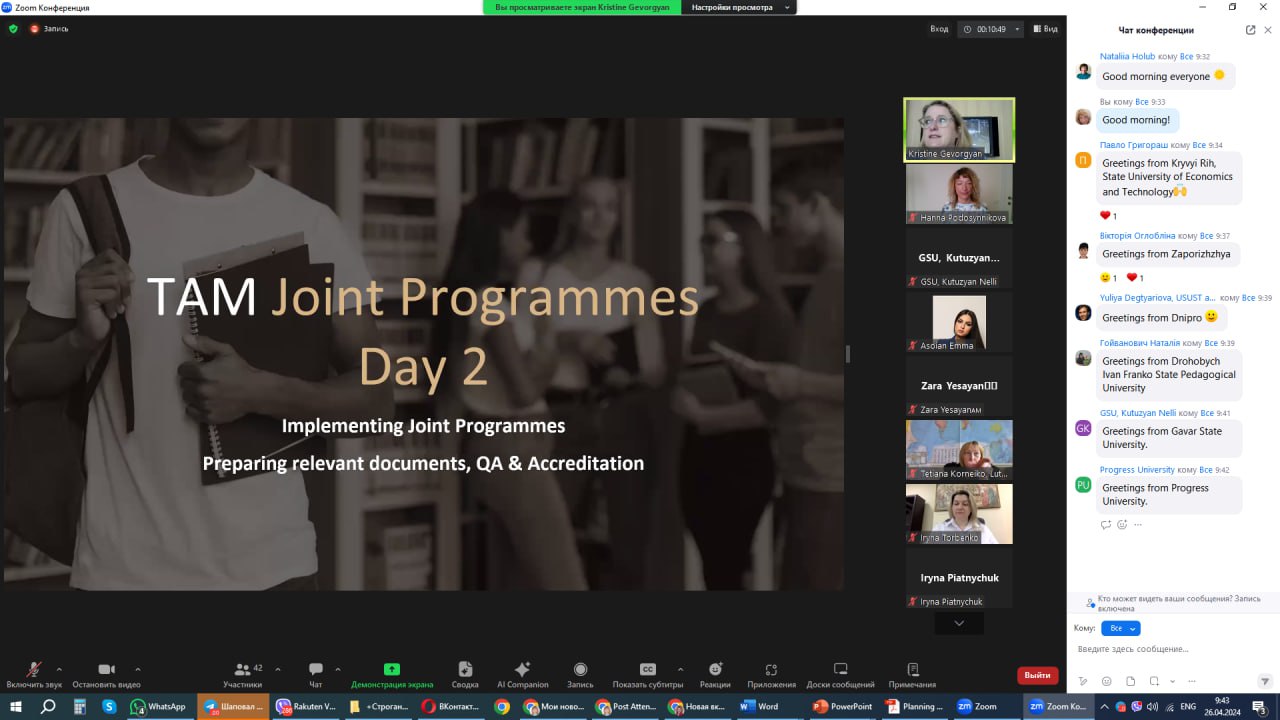The image size is (1280, 720).
Task: Pop out the conference chat window
Action: pyautogui.click(x=1250, y=30)
